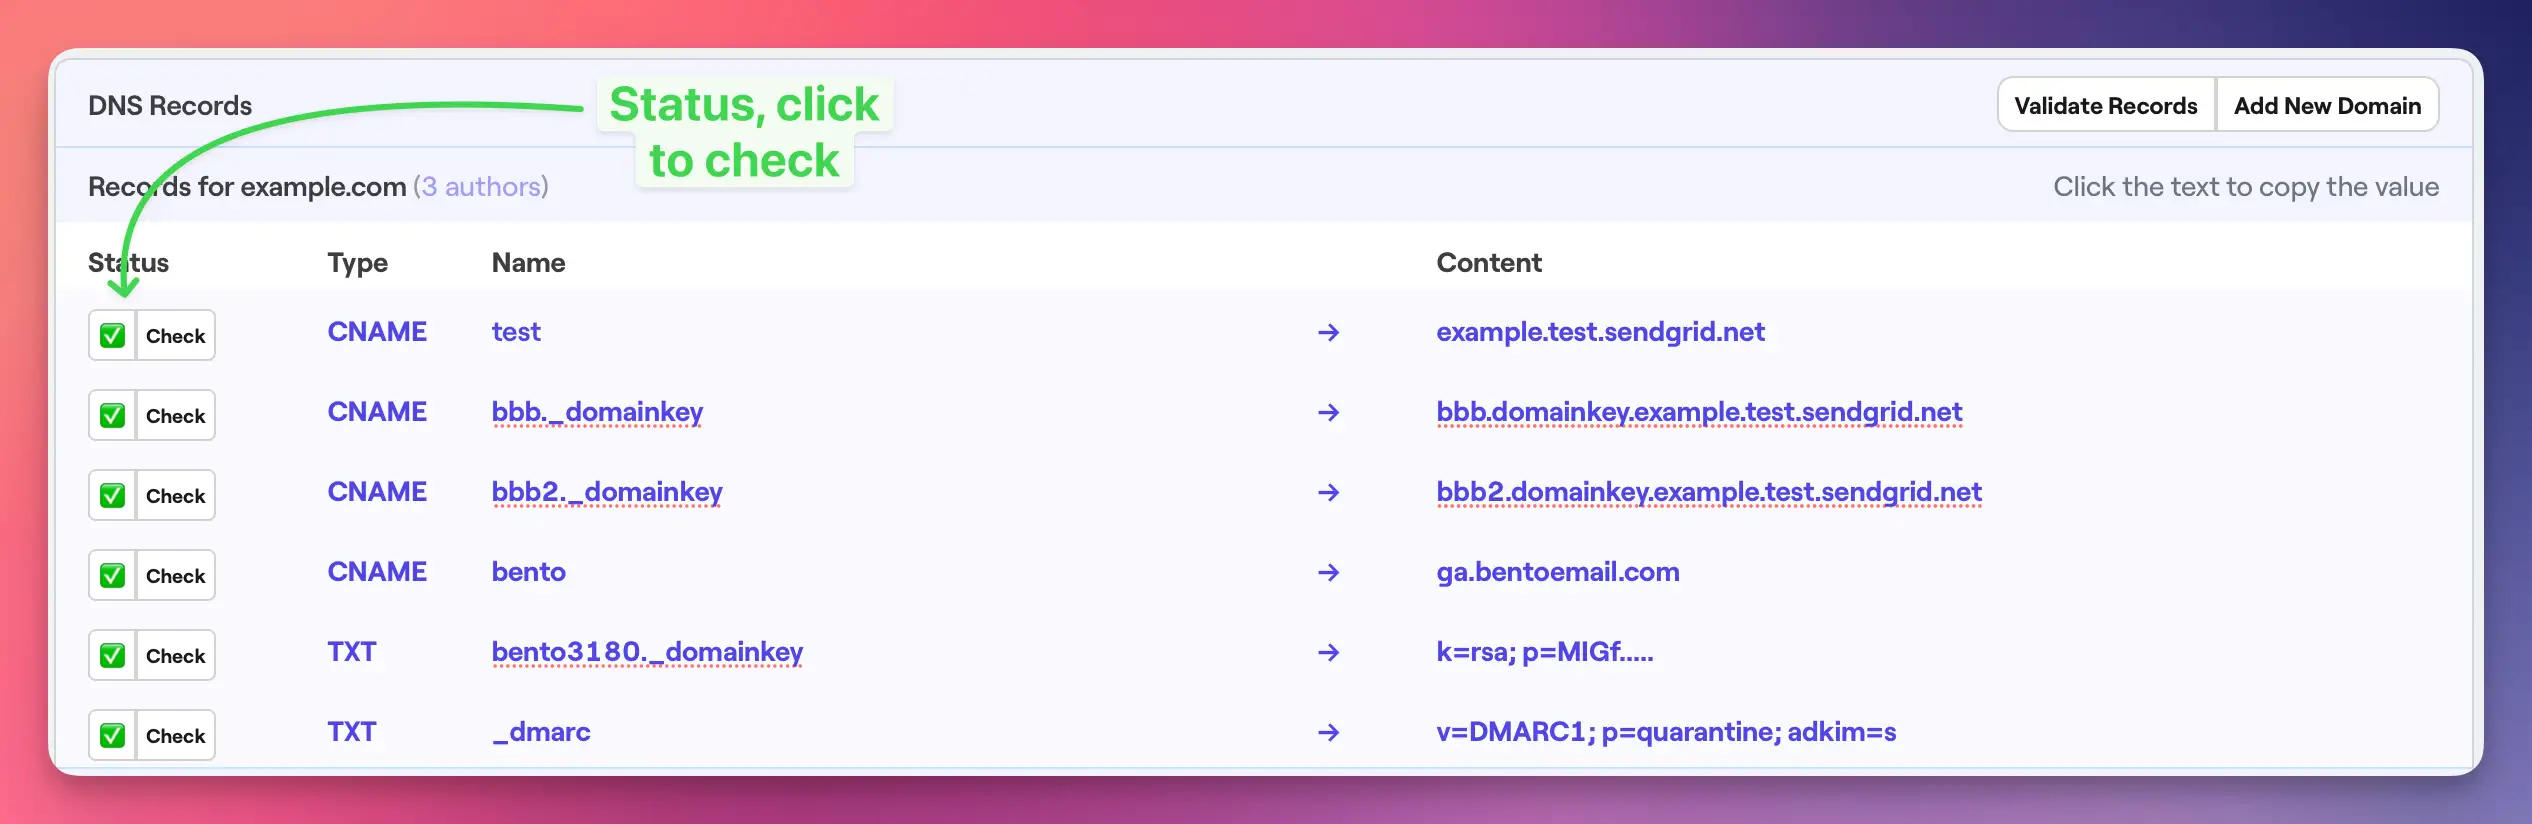2532x824 pixels.
Task: Copy the bbb._domainkey record name
Action: pos(597,412)
